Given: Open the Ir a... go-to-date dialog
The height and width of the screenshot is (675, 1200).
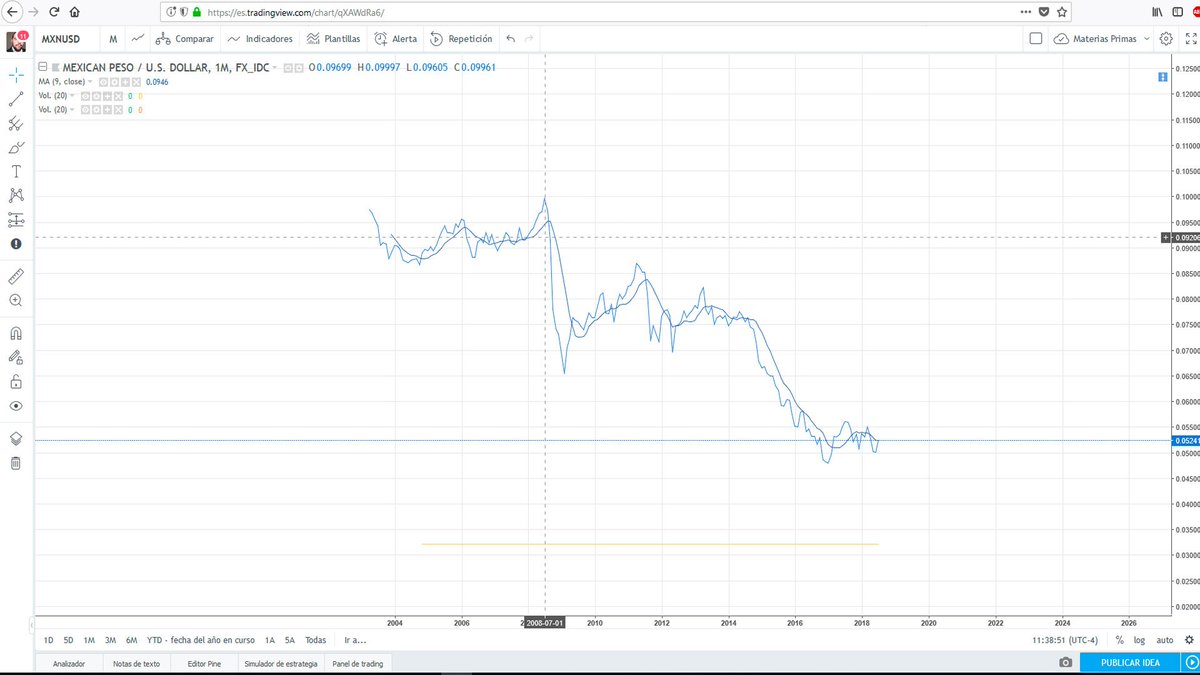Looking at the screenshot, I should 355,640.
